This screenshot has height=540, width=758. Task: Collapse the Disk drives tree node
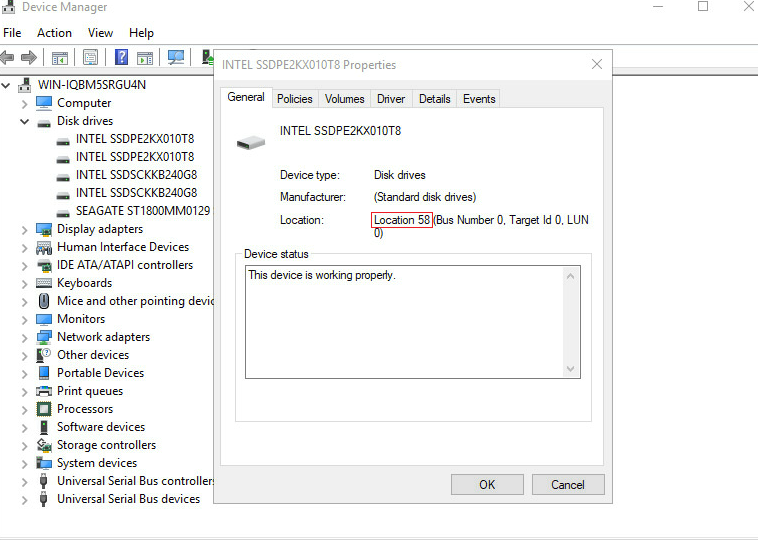coord(24,121)
